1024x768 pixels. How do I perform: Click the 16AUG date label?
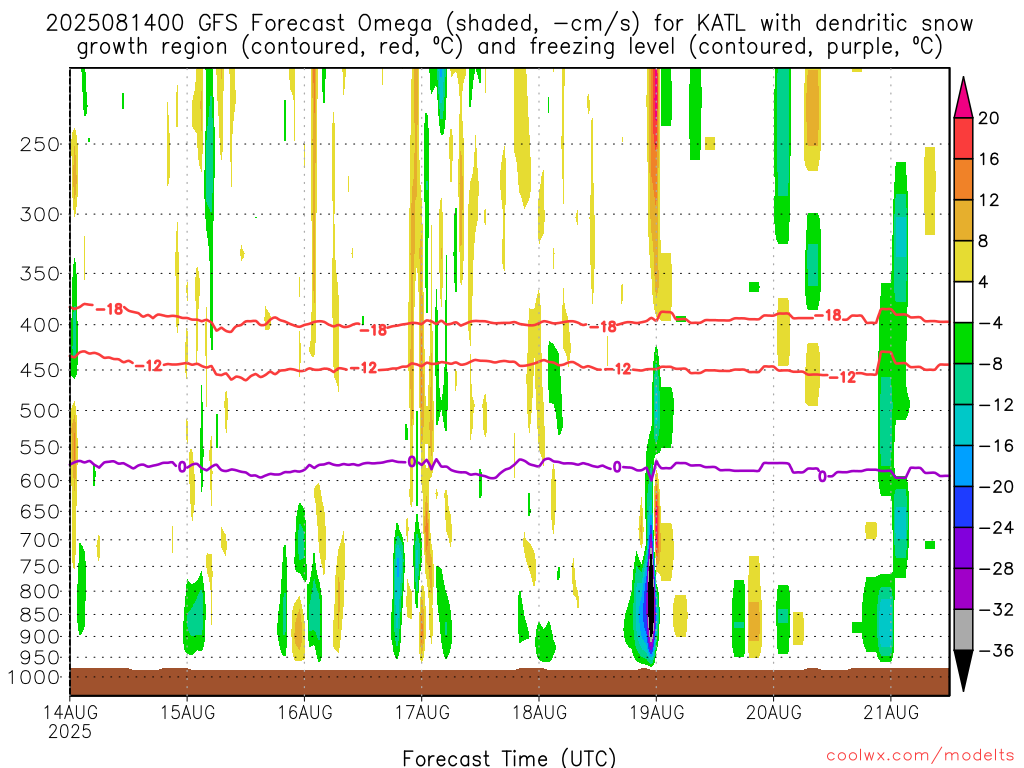[x=305, y=712]
